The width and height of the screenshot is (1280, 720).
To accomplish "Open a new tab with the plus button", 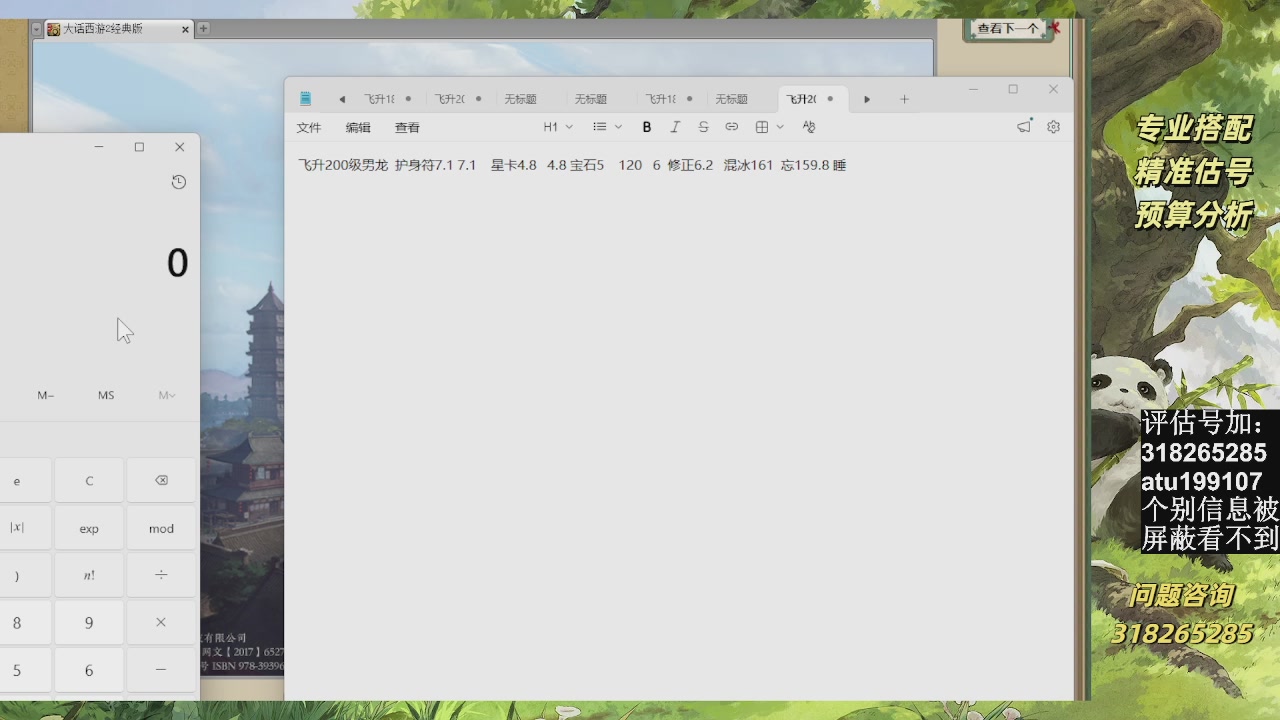I will tap(904, 98).
